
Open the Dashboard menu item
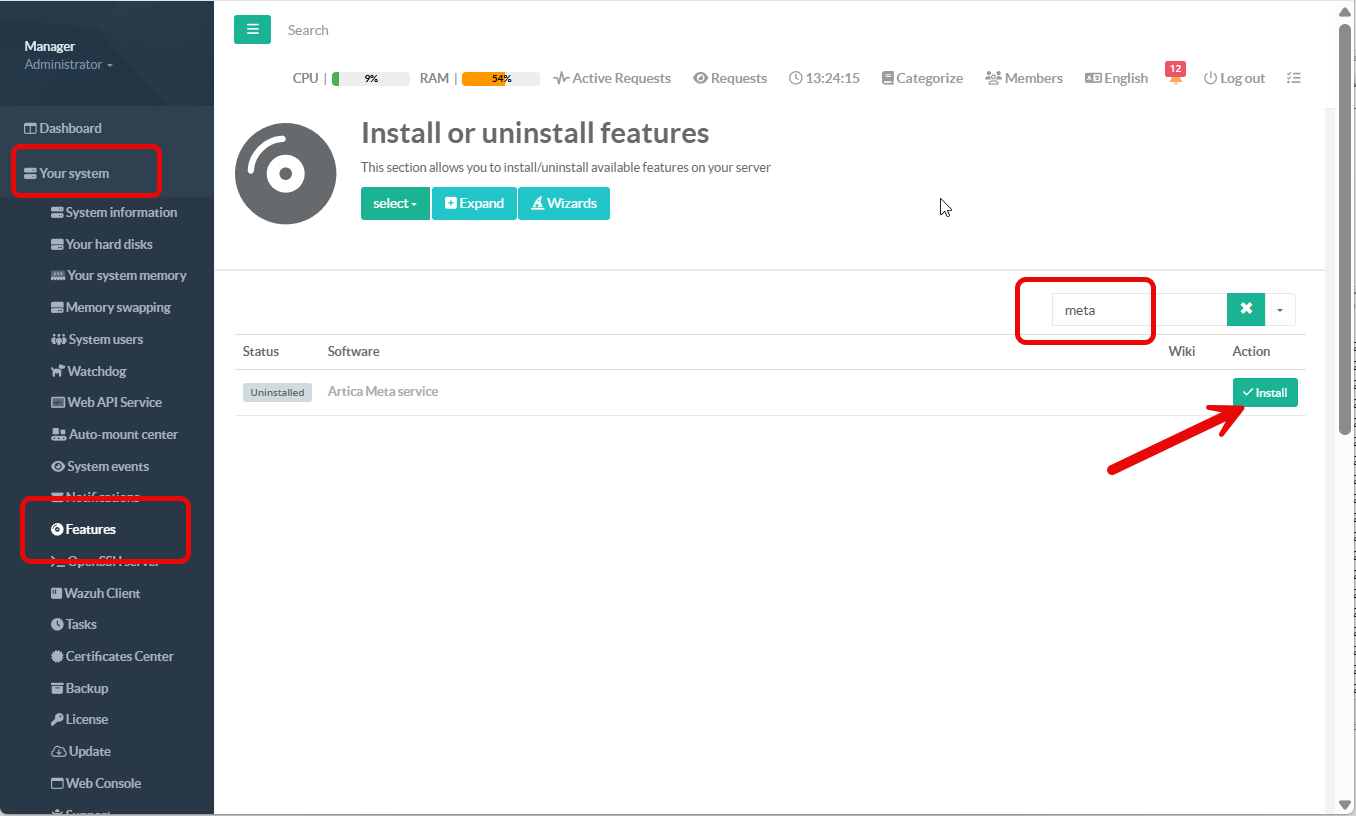coord(70,128)
